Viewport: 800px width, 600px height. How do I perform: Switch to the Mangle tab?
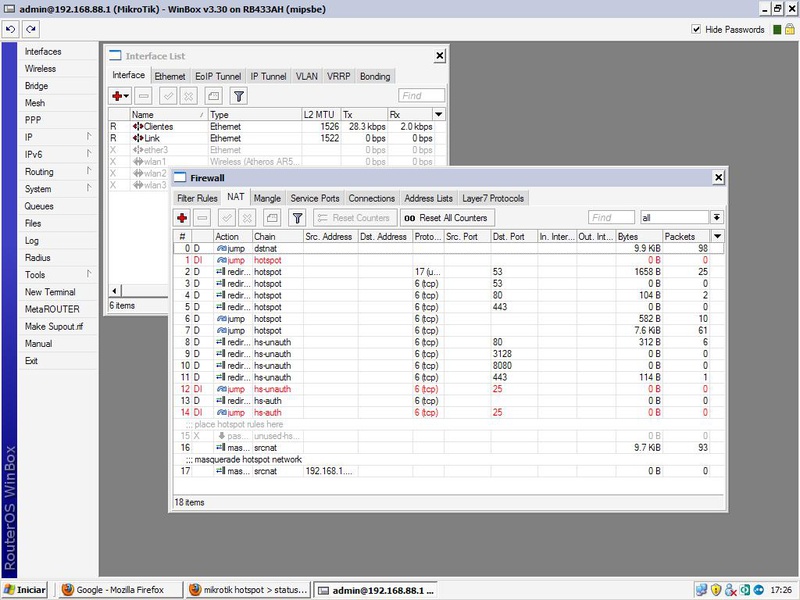tap(267, 198)
